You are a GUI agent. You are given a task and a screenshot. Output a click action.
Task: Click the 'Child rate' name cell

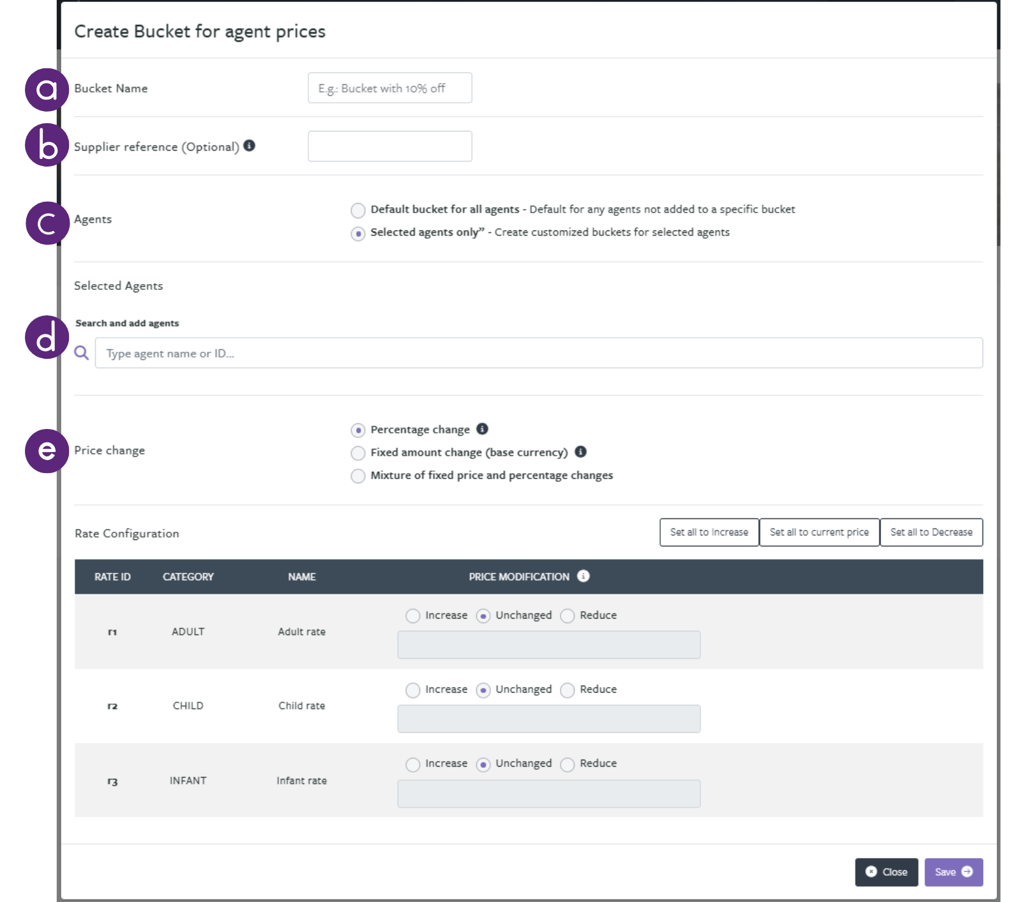point(302,705)
